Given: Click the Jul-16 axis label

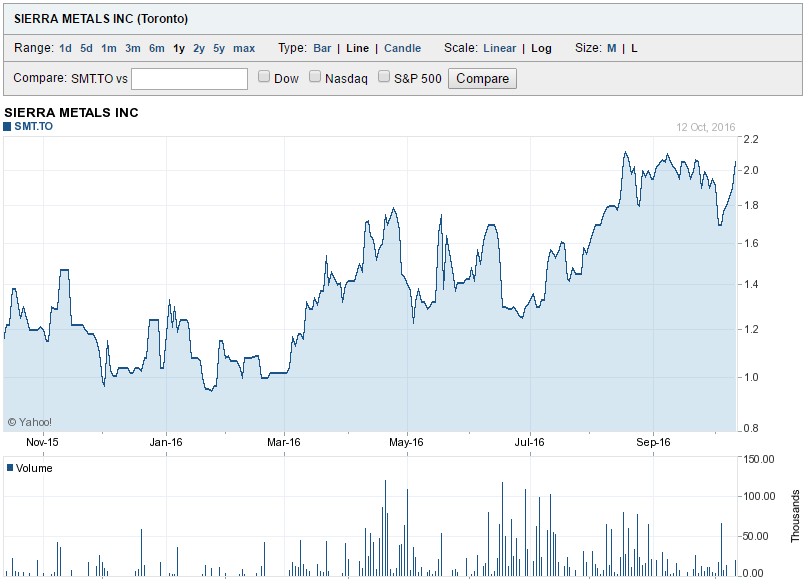Looking at the screenshot, I should [x=529, y=443].
